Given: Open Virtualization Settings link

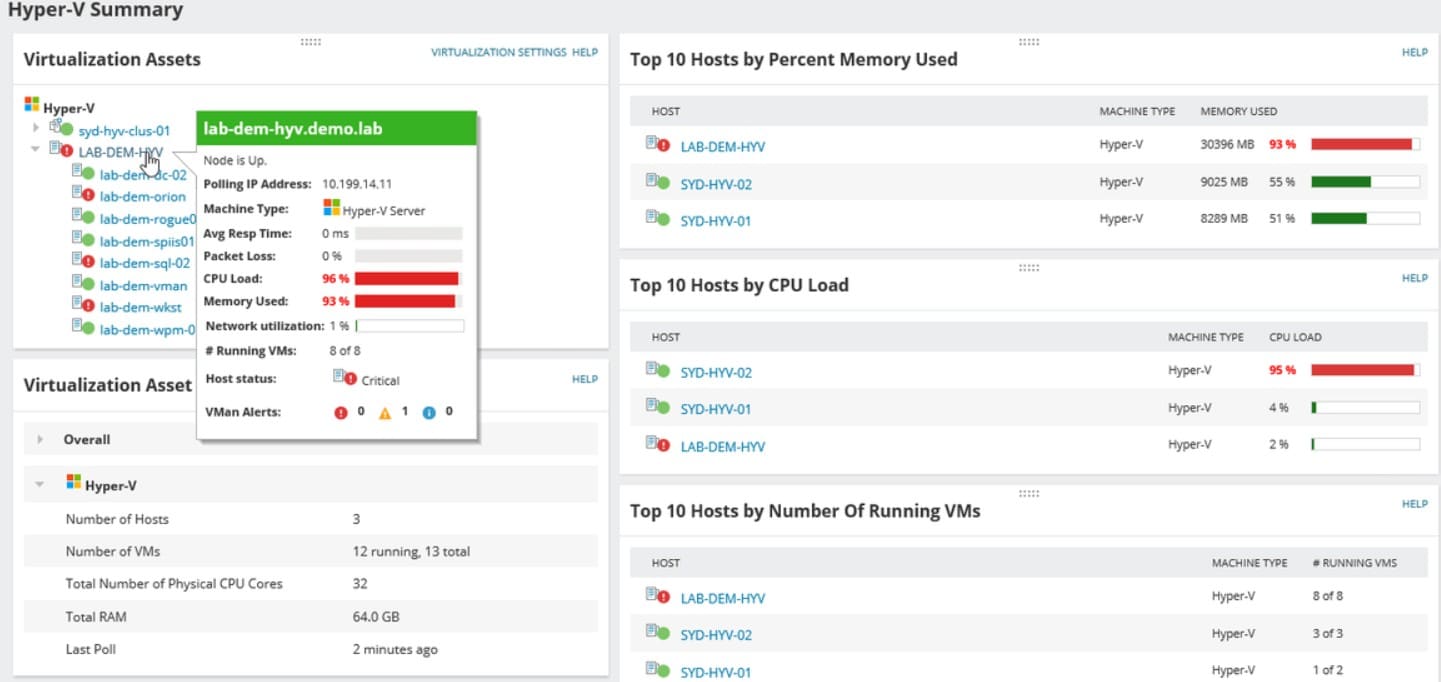Looking at the screenshot, I should [499, 52].
